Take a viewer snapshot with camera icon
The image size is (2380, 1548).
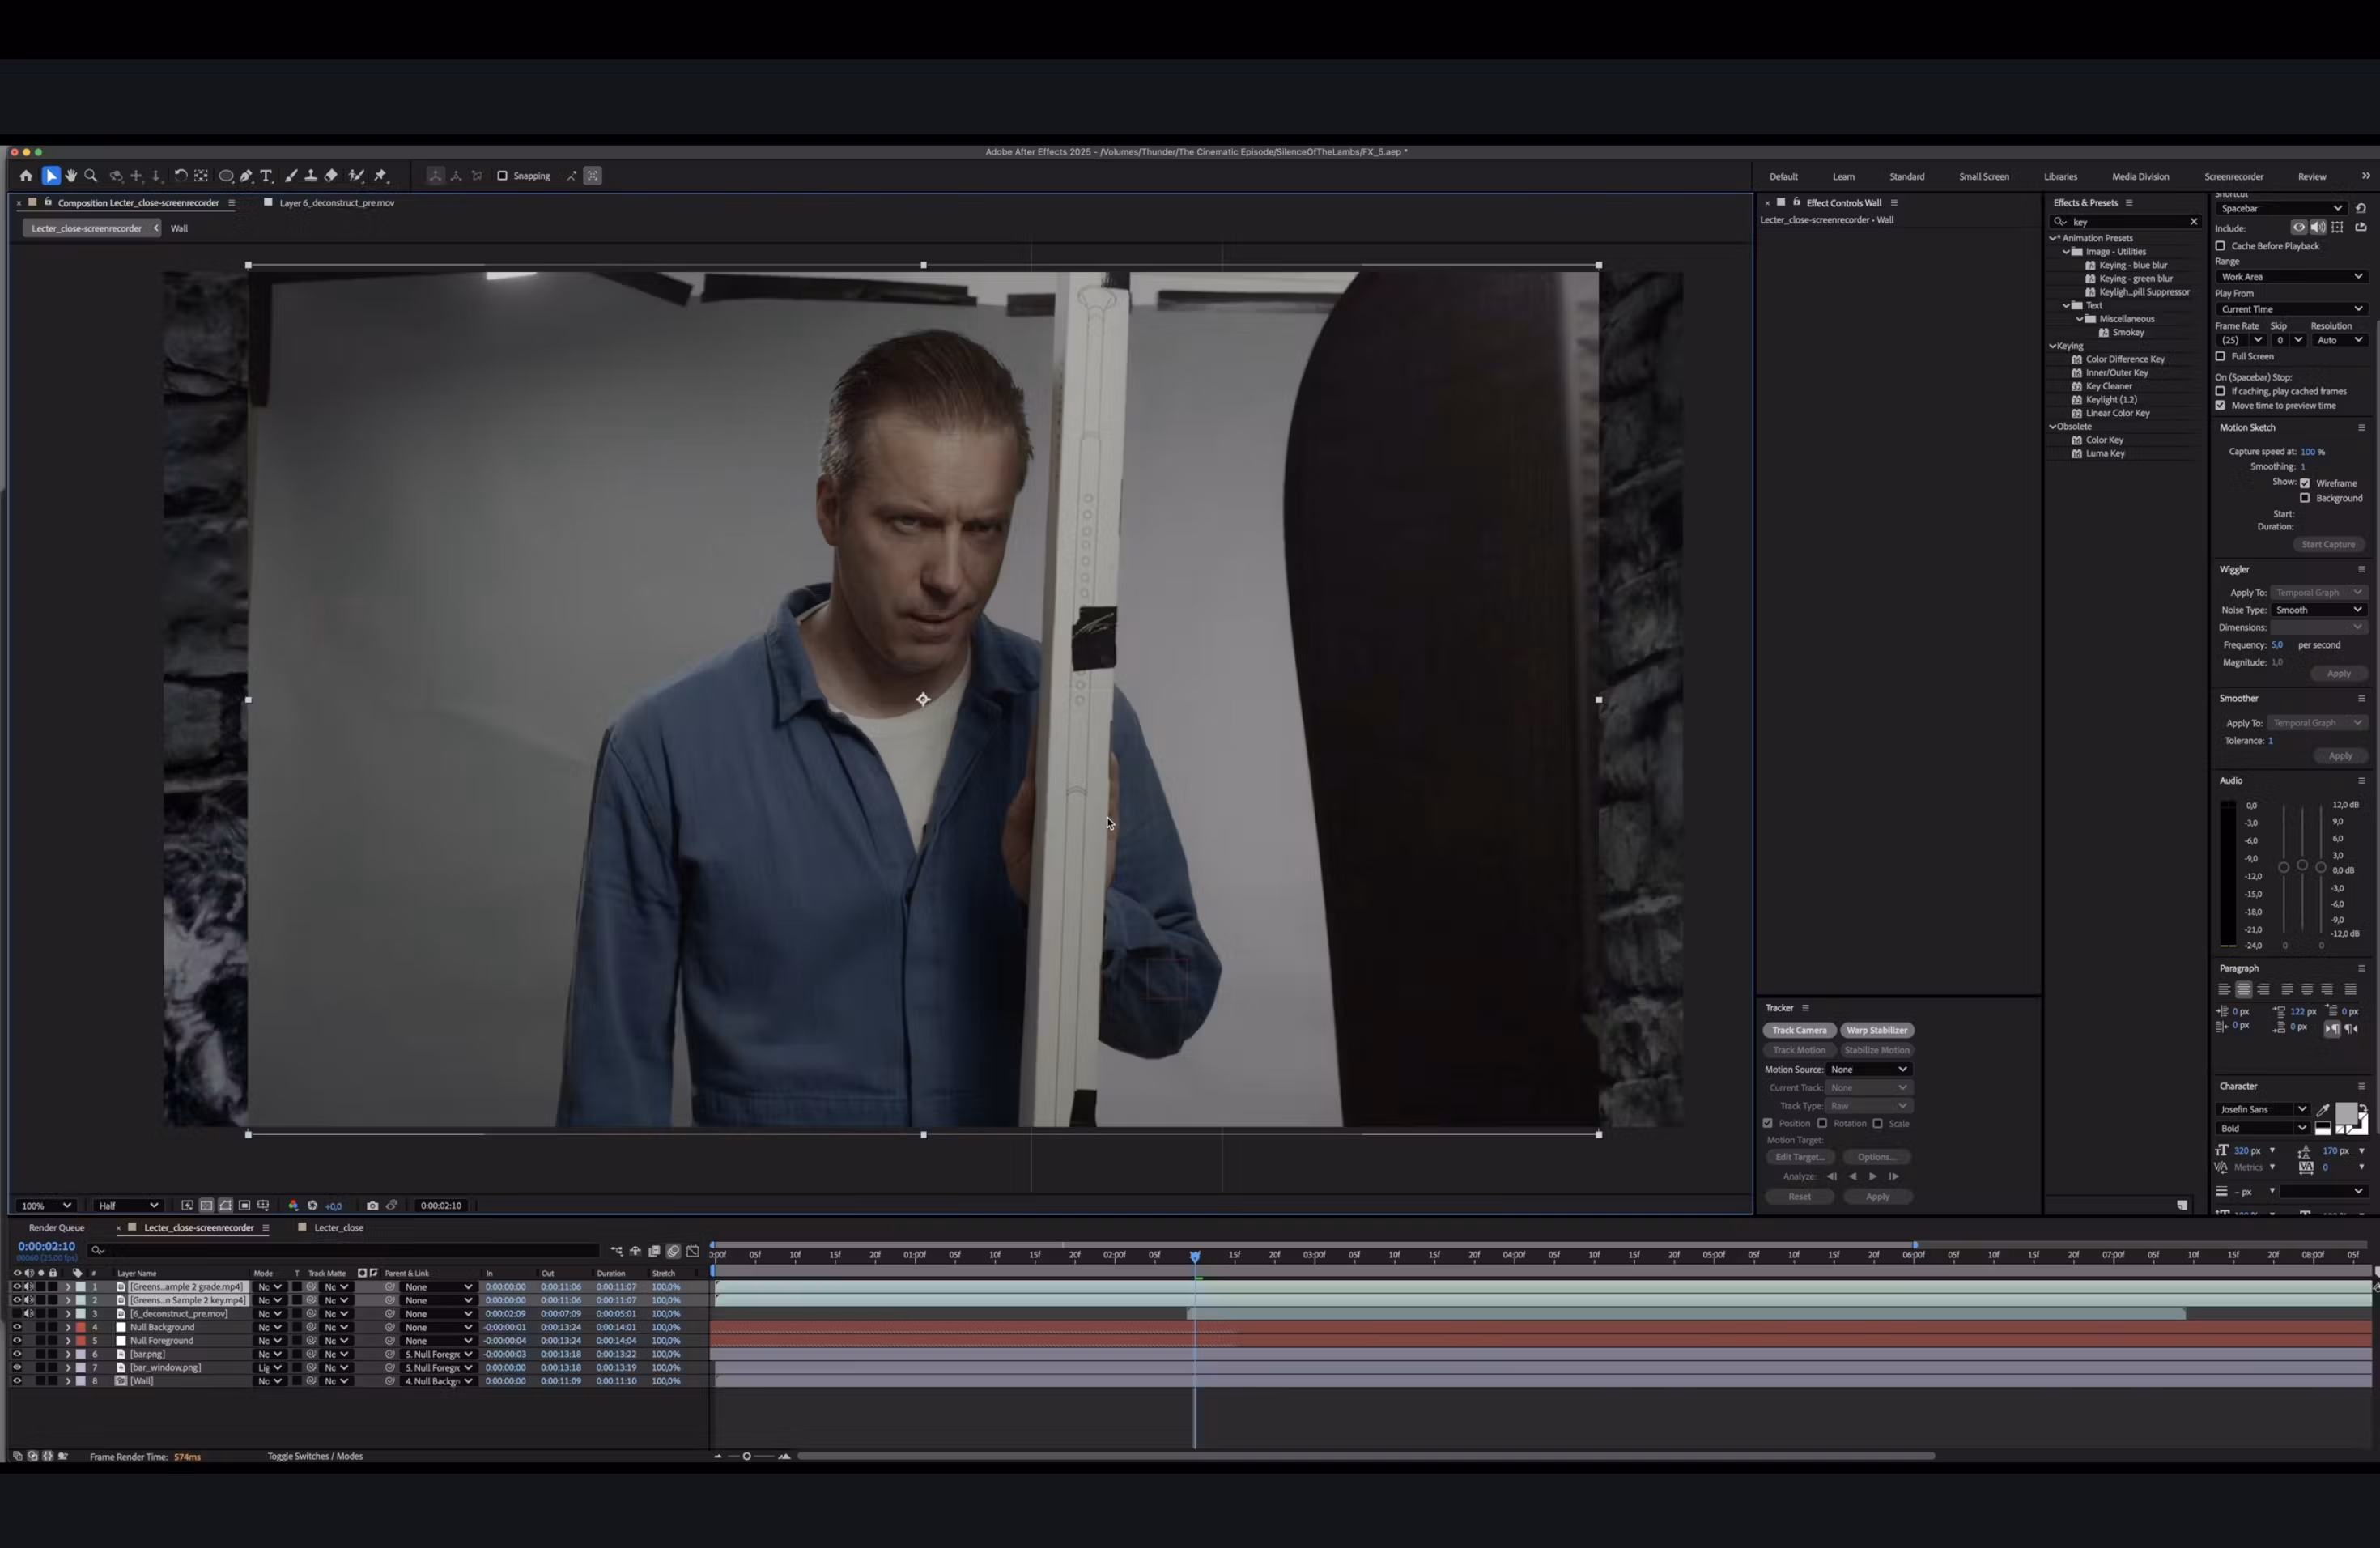point(372,1205)
